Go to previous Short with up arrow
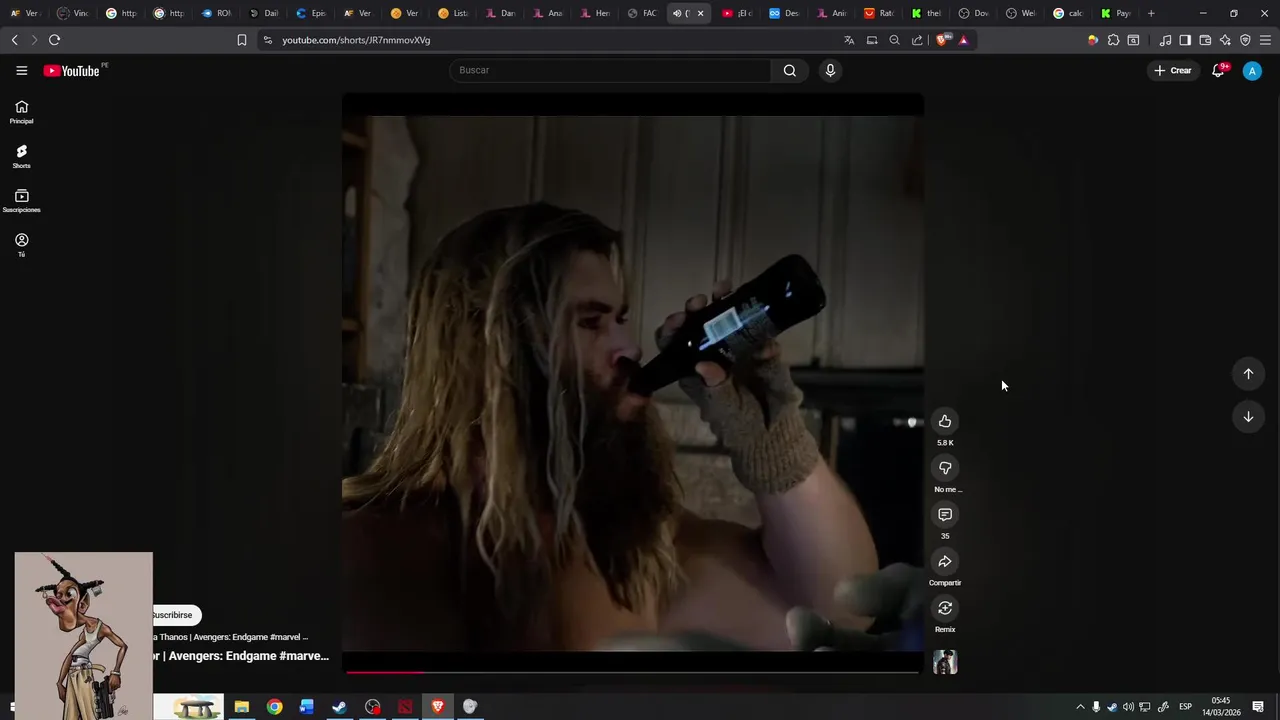 (x=1248, y=374)
